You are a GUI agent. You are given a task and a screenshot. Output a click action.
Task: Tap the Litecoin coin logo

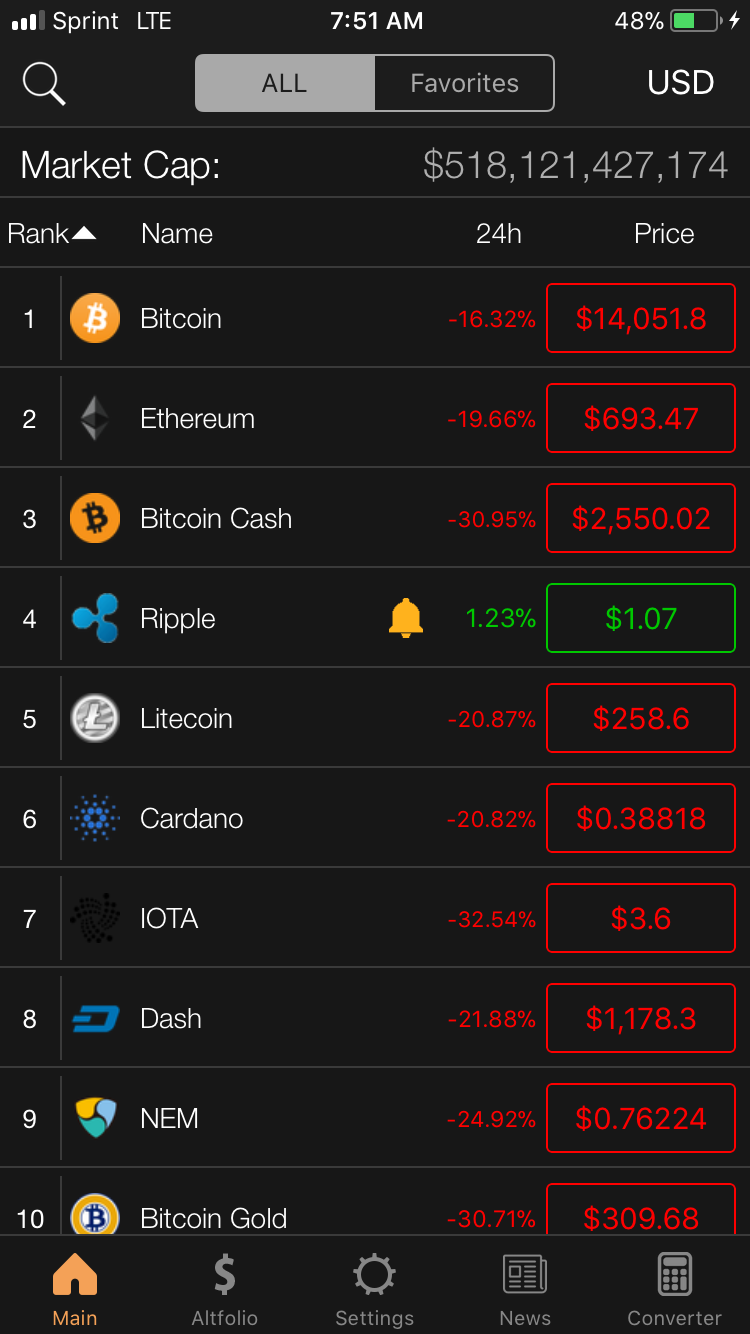(x=95, y=718)
